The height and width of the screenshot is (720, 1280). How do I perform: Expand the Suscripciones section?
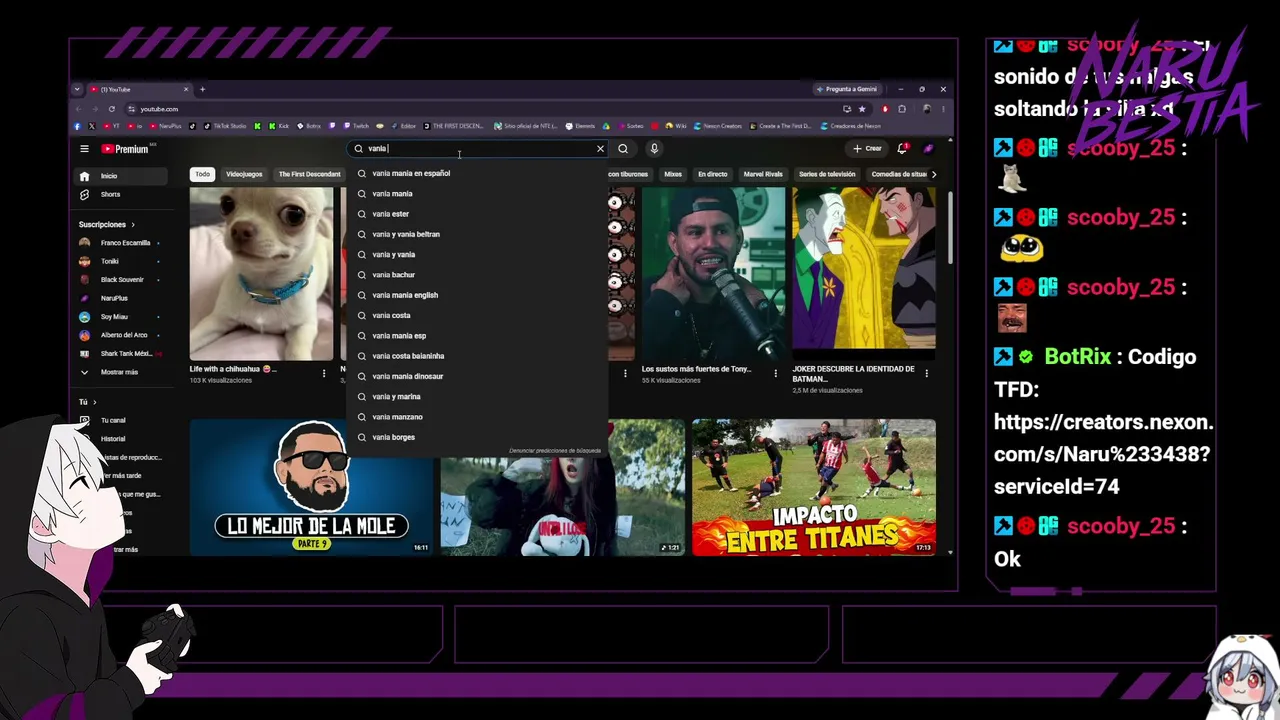pos(107,225)
